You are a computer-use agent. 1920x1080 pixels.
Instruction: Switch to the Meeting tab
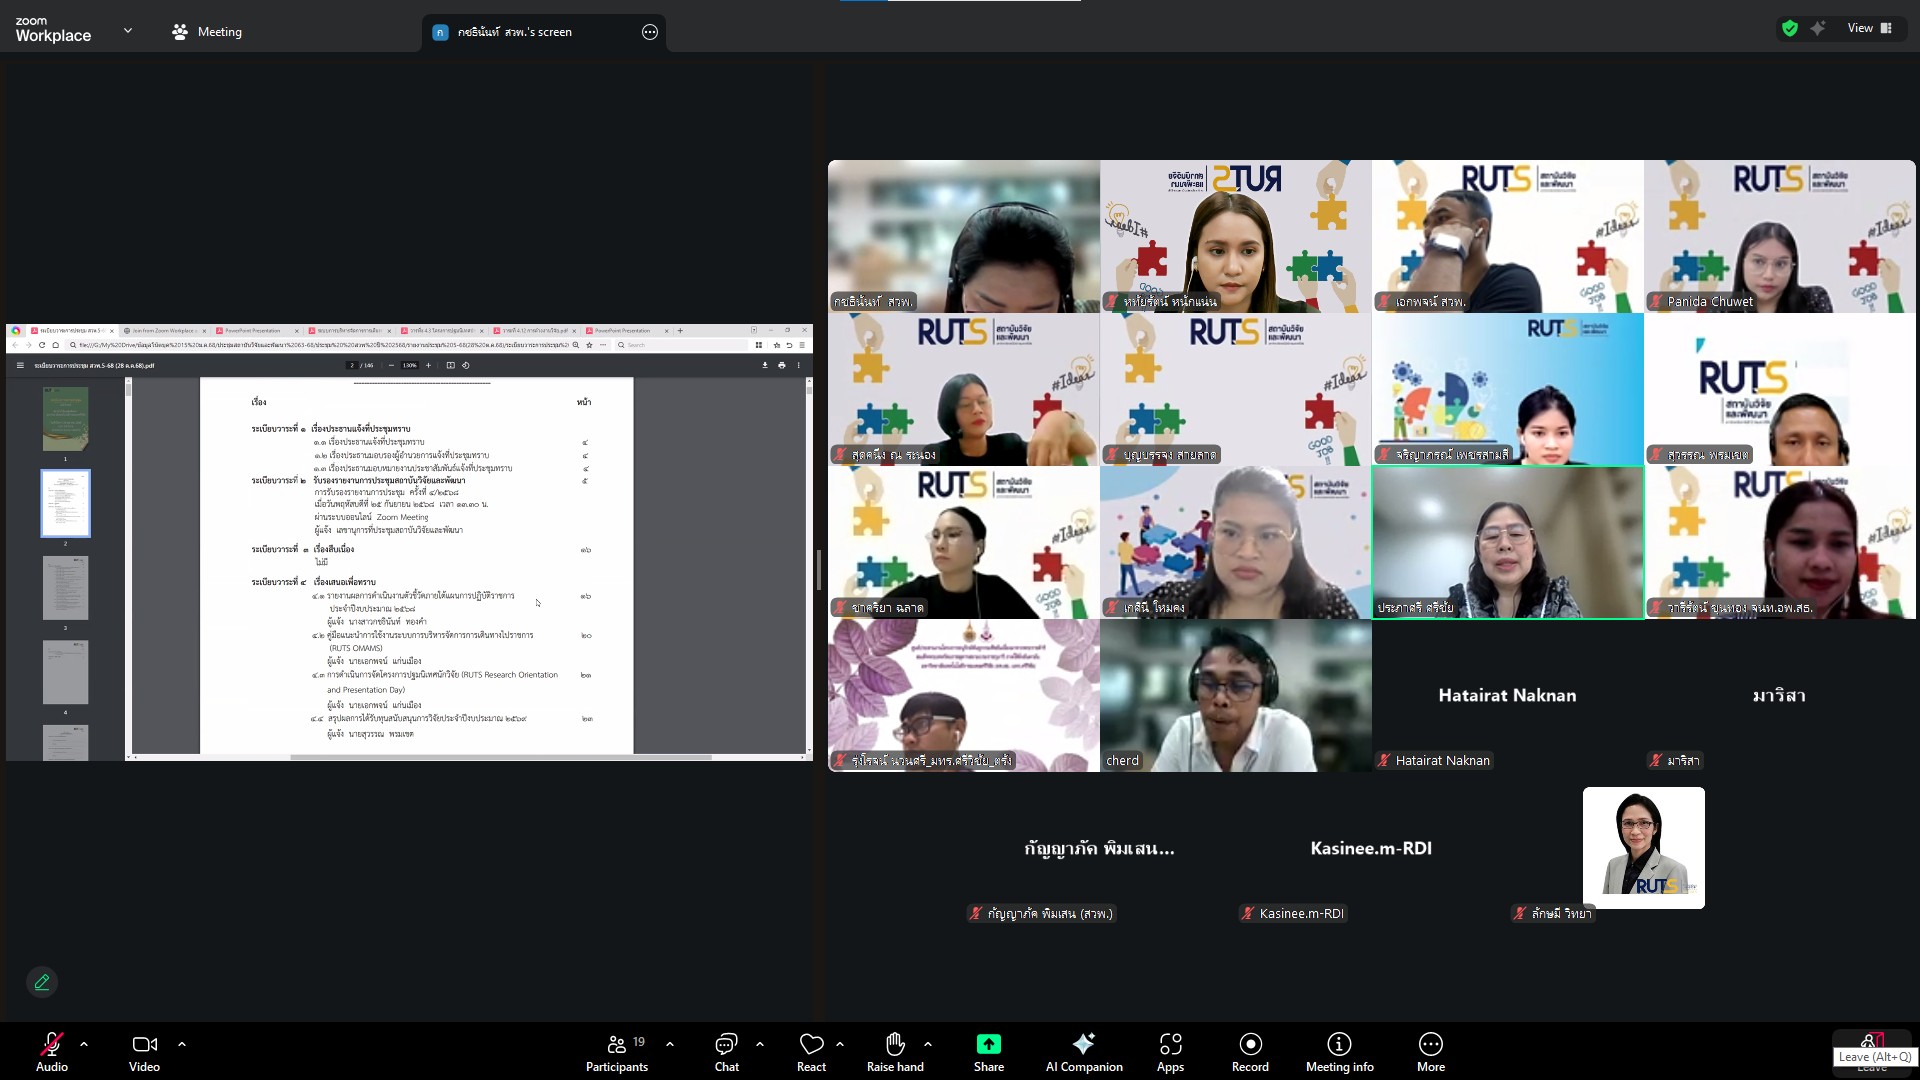[207, 32]
